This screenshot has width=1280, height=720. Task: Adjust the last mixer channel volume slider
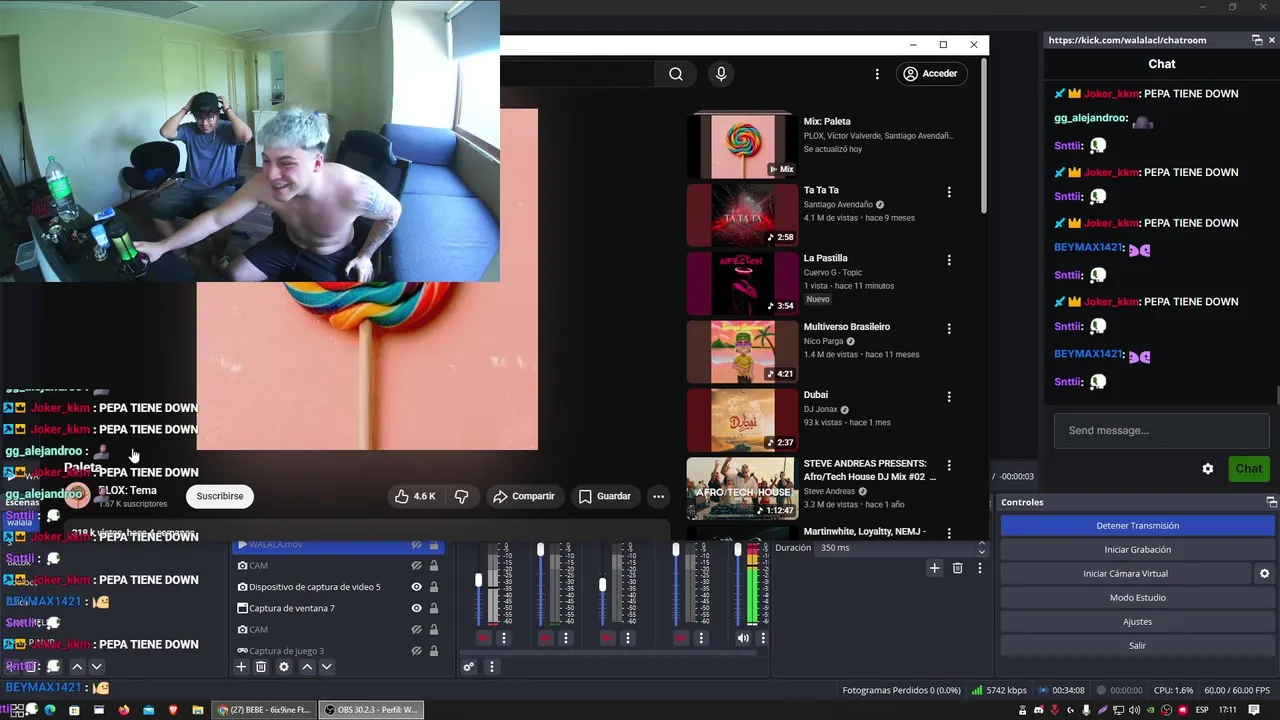tap(738, 551)
